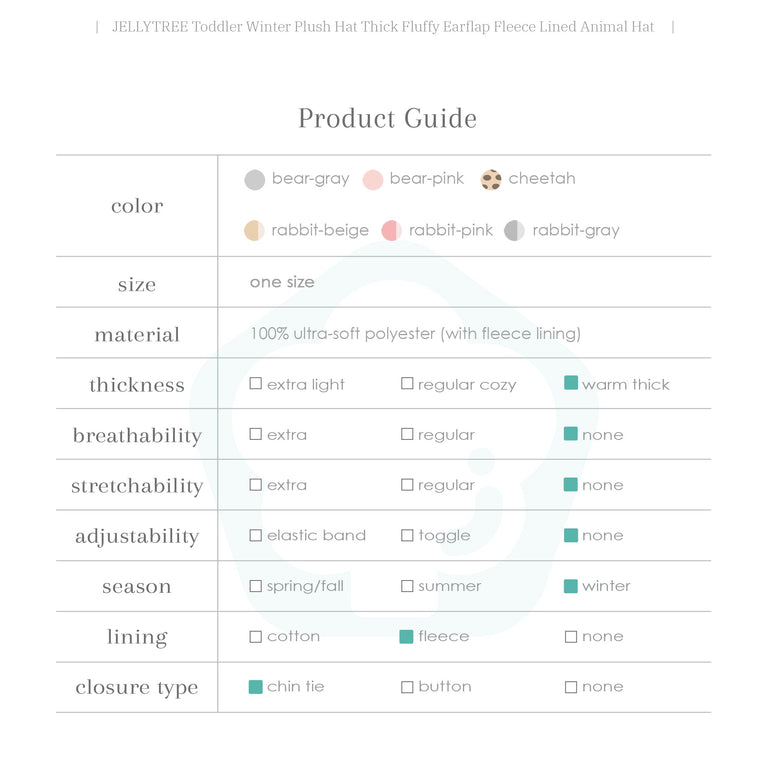Pick the rabbit-gray color swatch
This screenshot has height=770, width=770.
(514, 231)
